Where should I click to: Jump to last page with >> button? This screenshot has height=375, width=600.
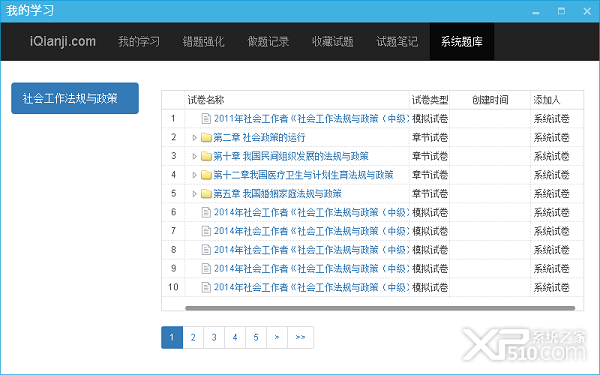coord(300,338)
